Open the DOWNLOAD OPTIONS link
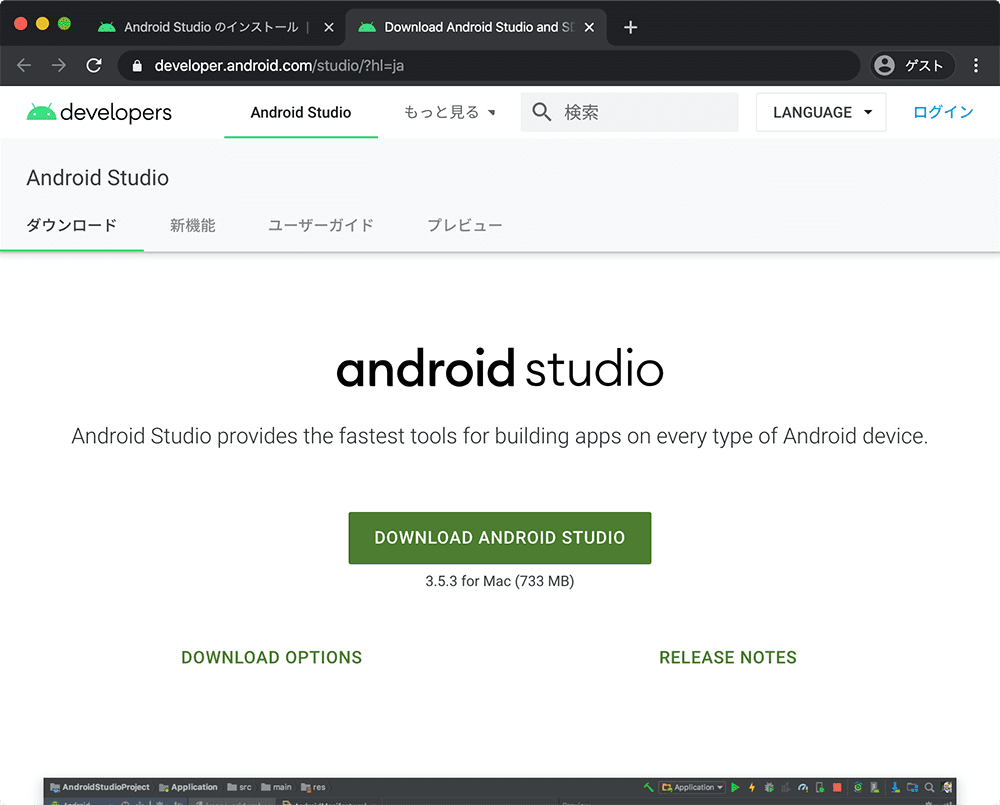 [272, 658]
